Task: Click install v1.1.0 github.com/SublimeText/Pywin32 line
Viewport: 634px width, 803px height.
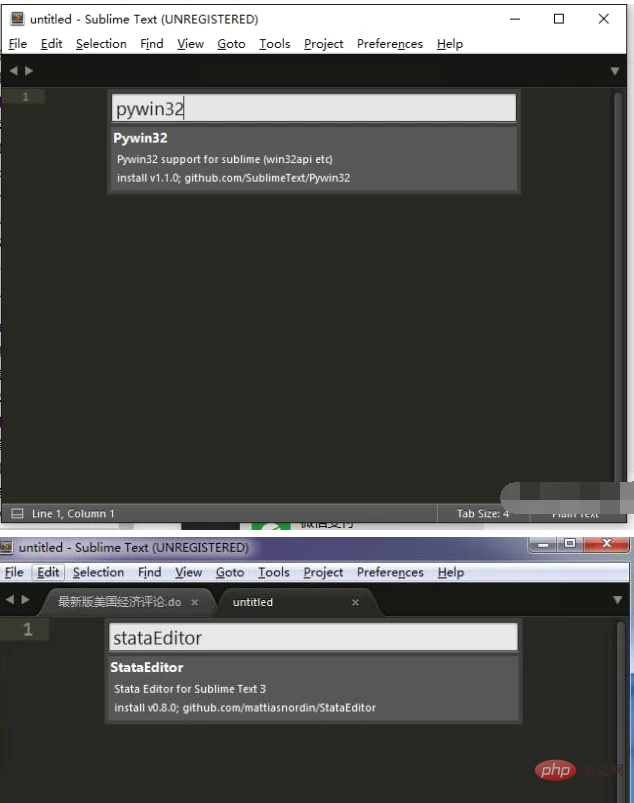Action: click(x=233, y=178)
